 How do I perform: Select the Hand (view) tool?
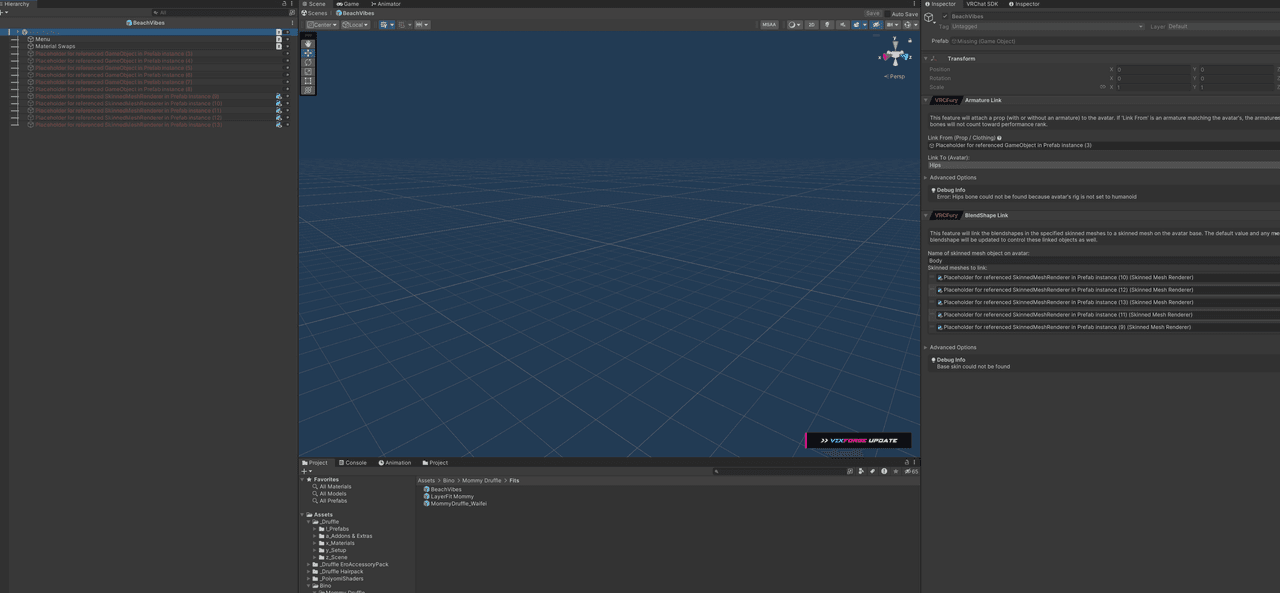click(x=308, y=44)
